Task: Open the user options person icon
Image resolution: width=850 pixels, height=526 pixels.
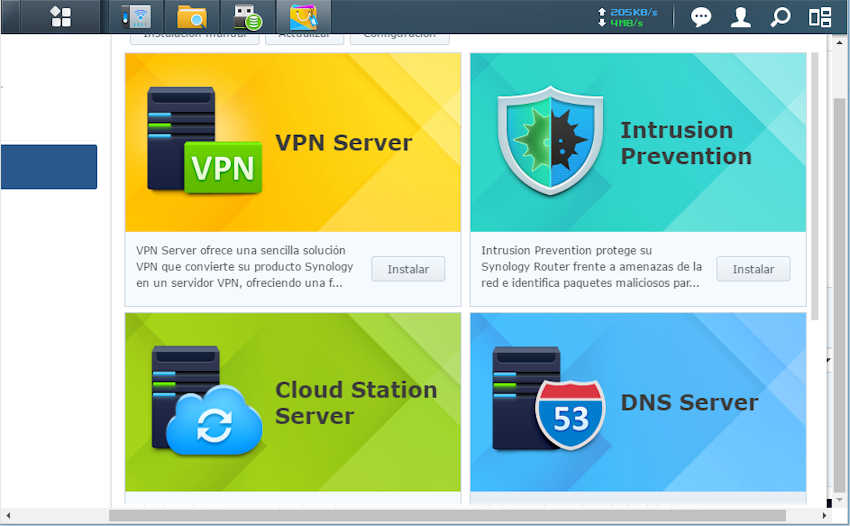Action: pyautogui.click(x=740, y=17)
